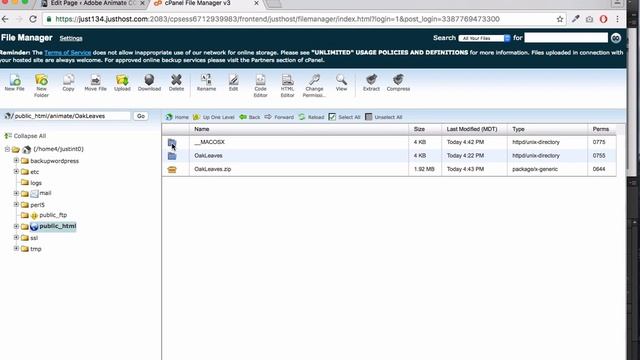Open the HTML Editor tool
Viewport: 640px width, 360px height.
click(x=287, y=86)
